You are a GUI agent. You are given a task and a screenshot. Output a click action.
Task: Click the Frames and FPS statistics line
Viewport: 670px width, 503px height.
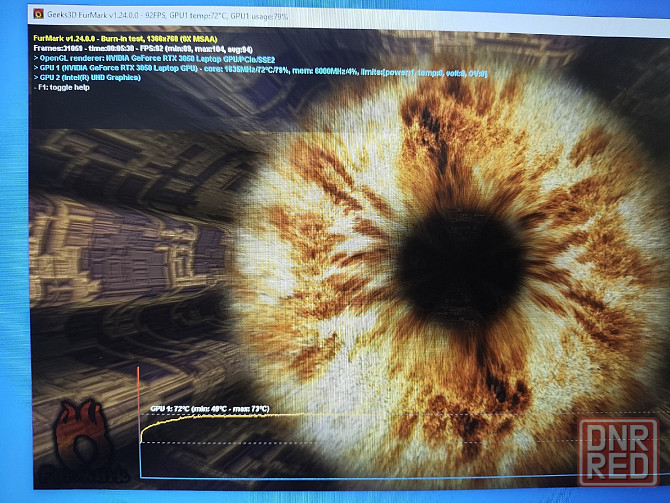point(143,49)
